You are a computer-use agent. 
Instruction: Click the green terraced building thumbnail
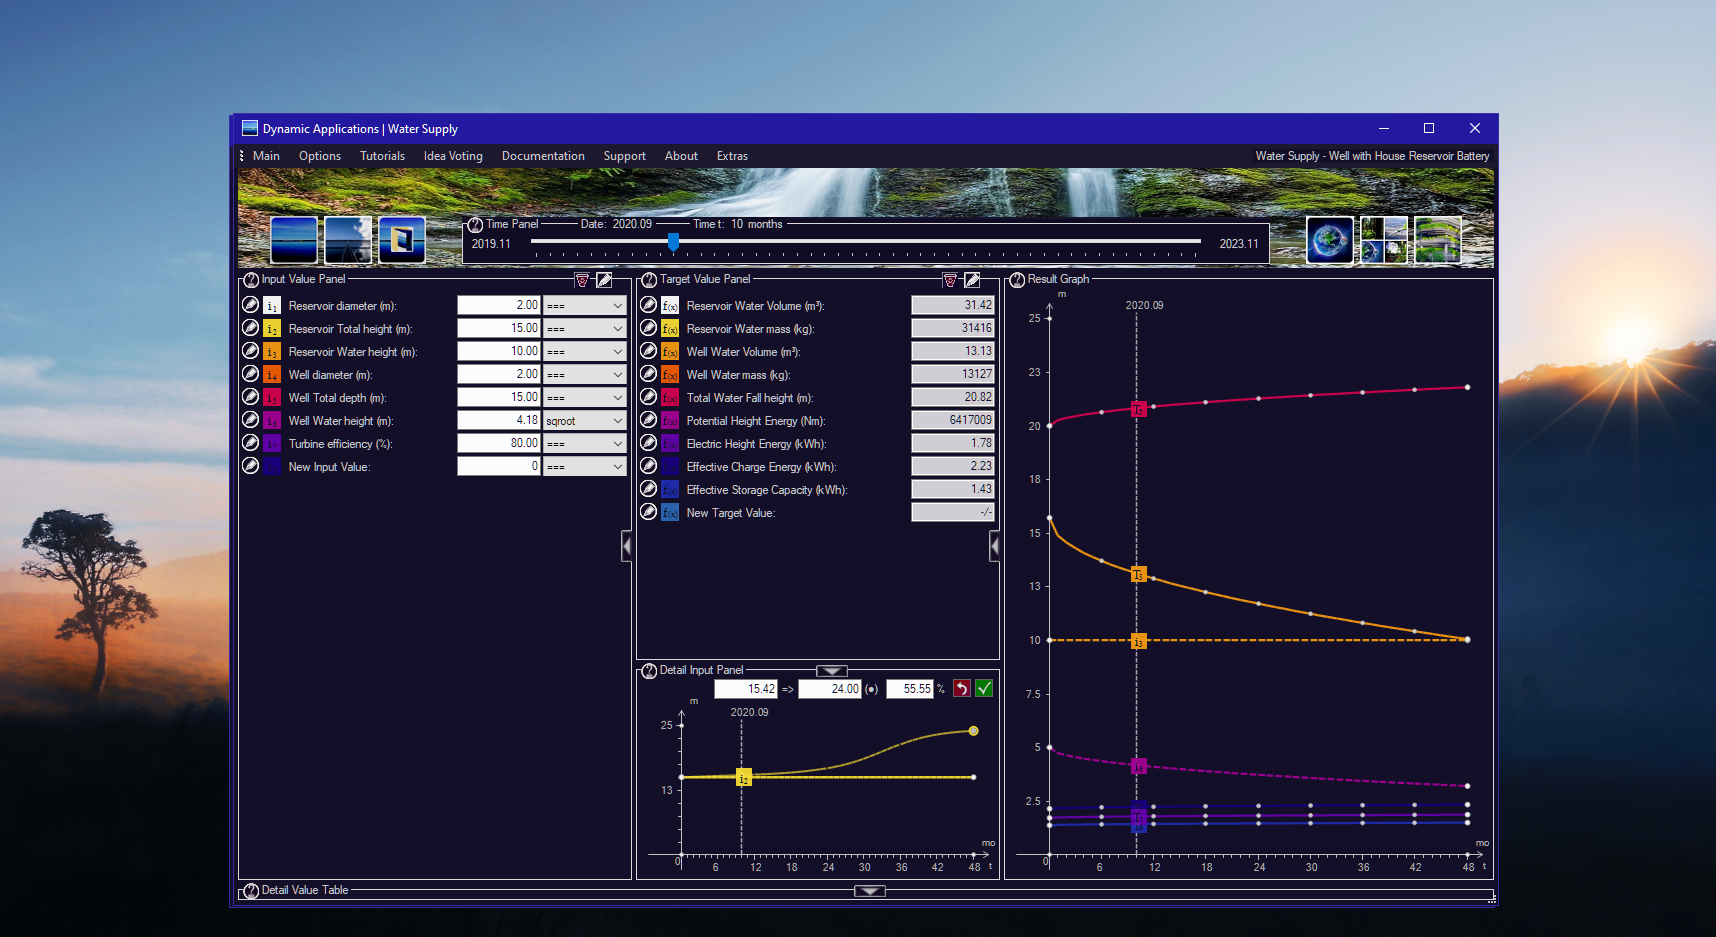pos(1438,241)
